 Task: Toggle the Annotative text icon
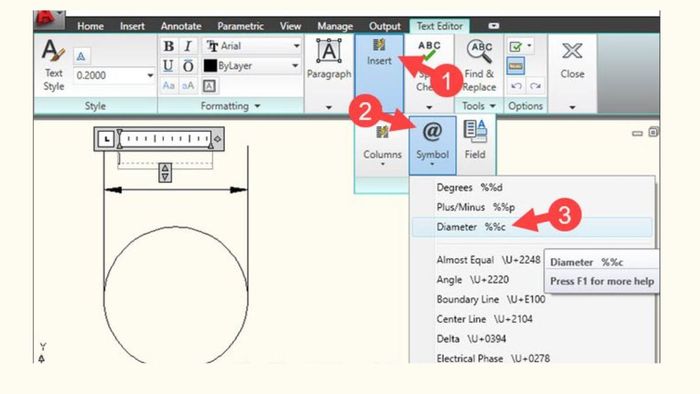tap(81, 56)
